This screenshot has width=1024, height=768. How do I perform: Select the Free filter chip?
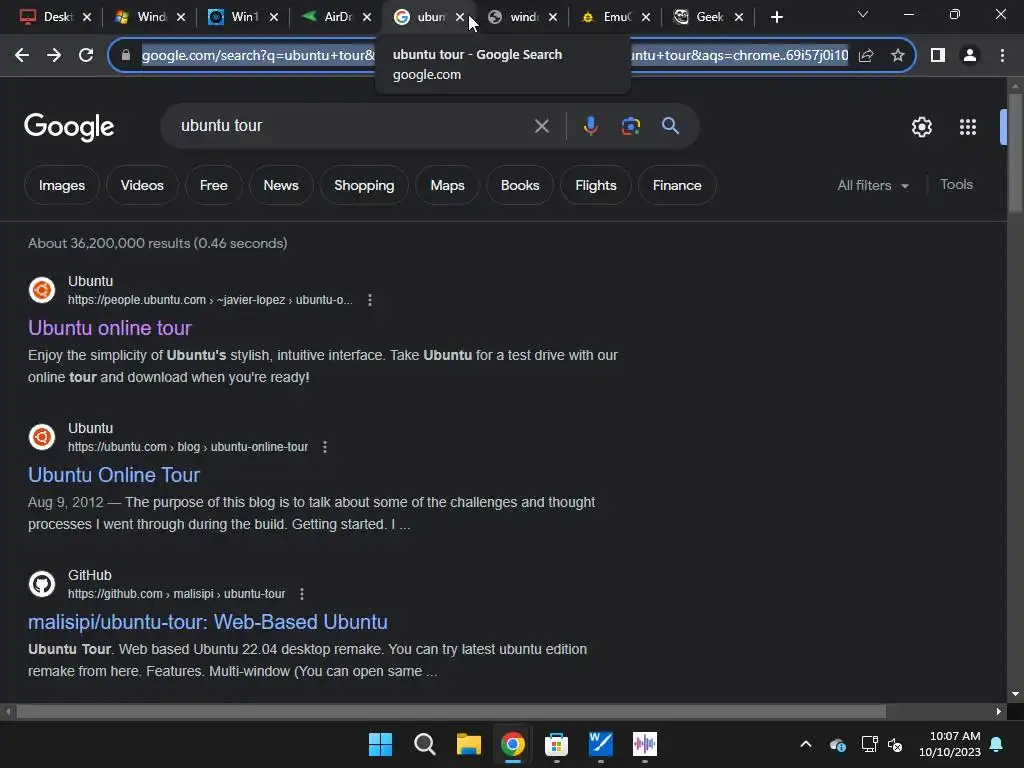click(x=214, y=185)
